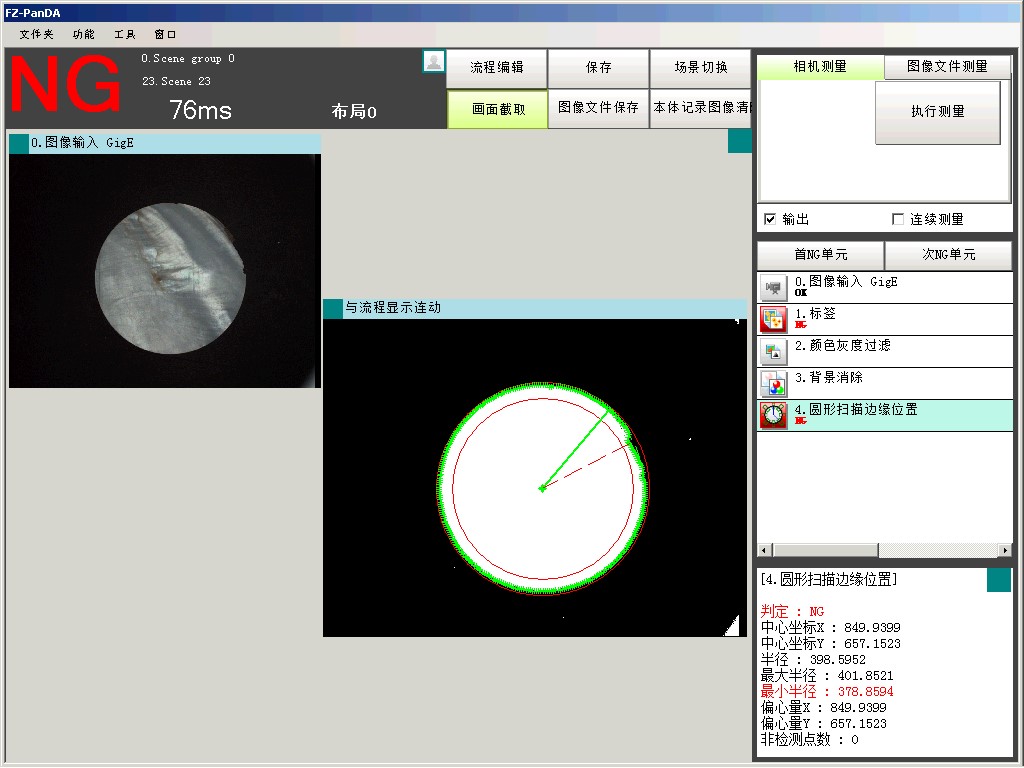Click right arrow of flow list scrollbar
The height and width of the screenshot is (768, 1024).
pyautogui.click(x=1004, y=550)
